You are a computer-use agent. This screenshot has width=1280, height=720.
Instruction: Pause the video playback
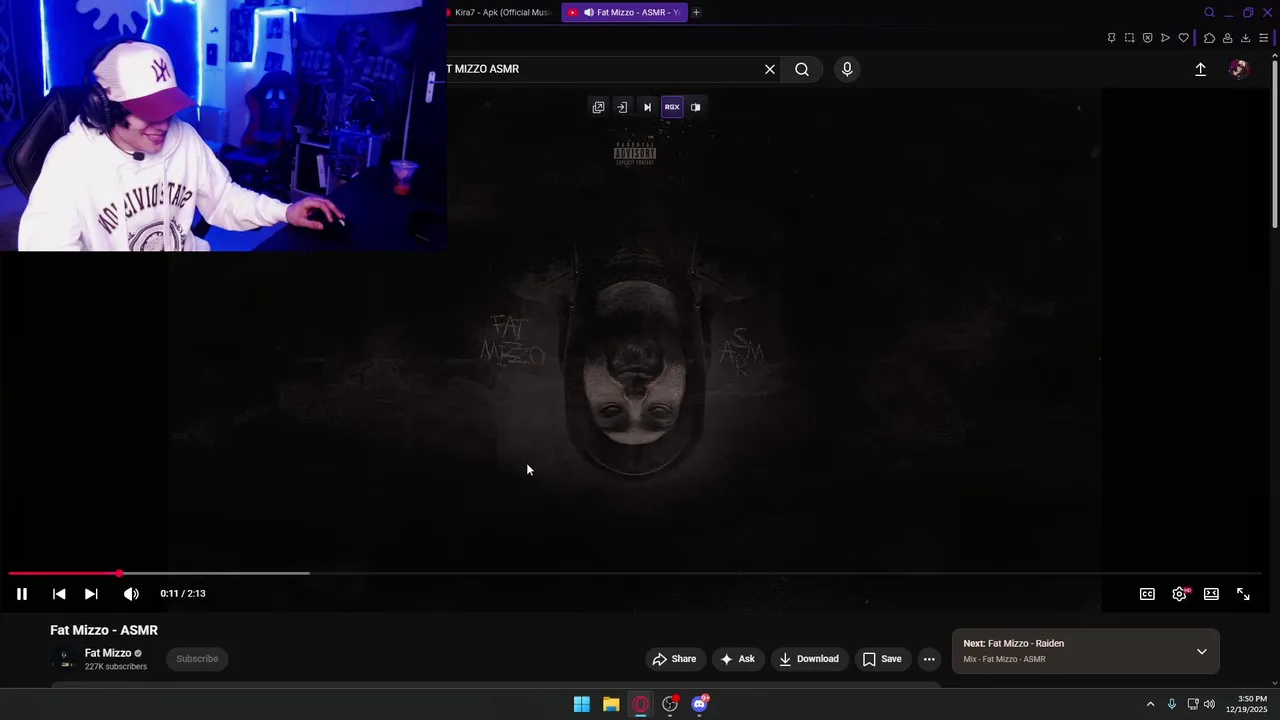click(x=21, y=594)
